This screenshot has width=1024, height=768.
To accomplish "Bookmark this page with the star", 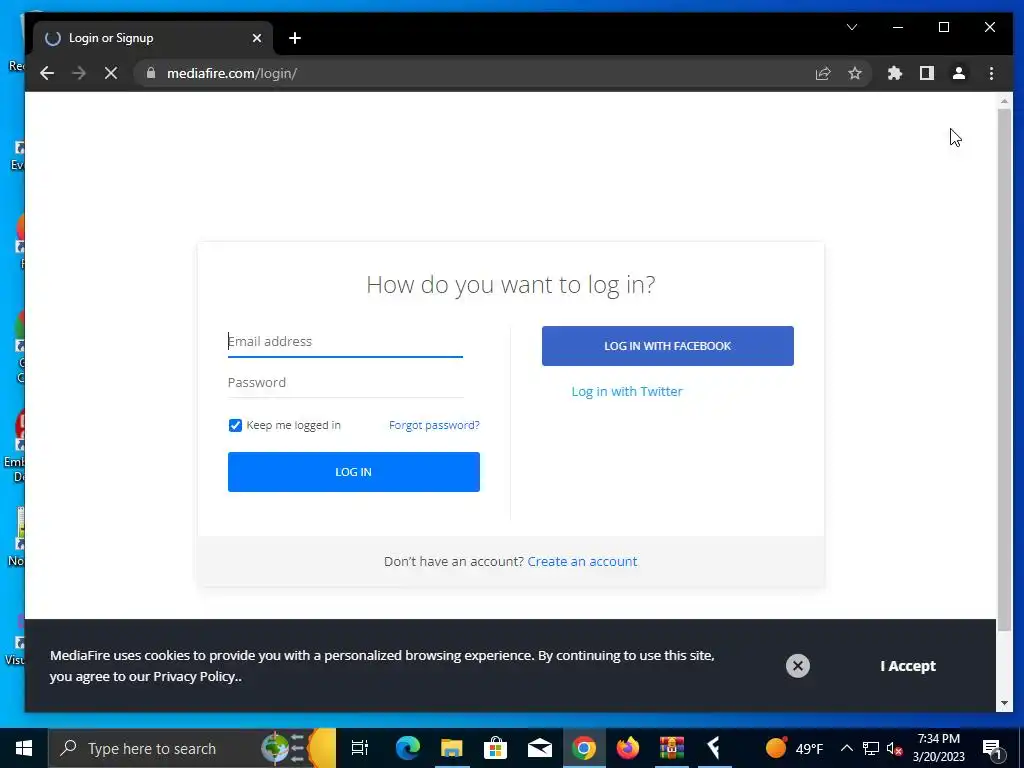I will [855, 73].
